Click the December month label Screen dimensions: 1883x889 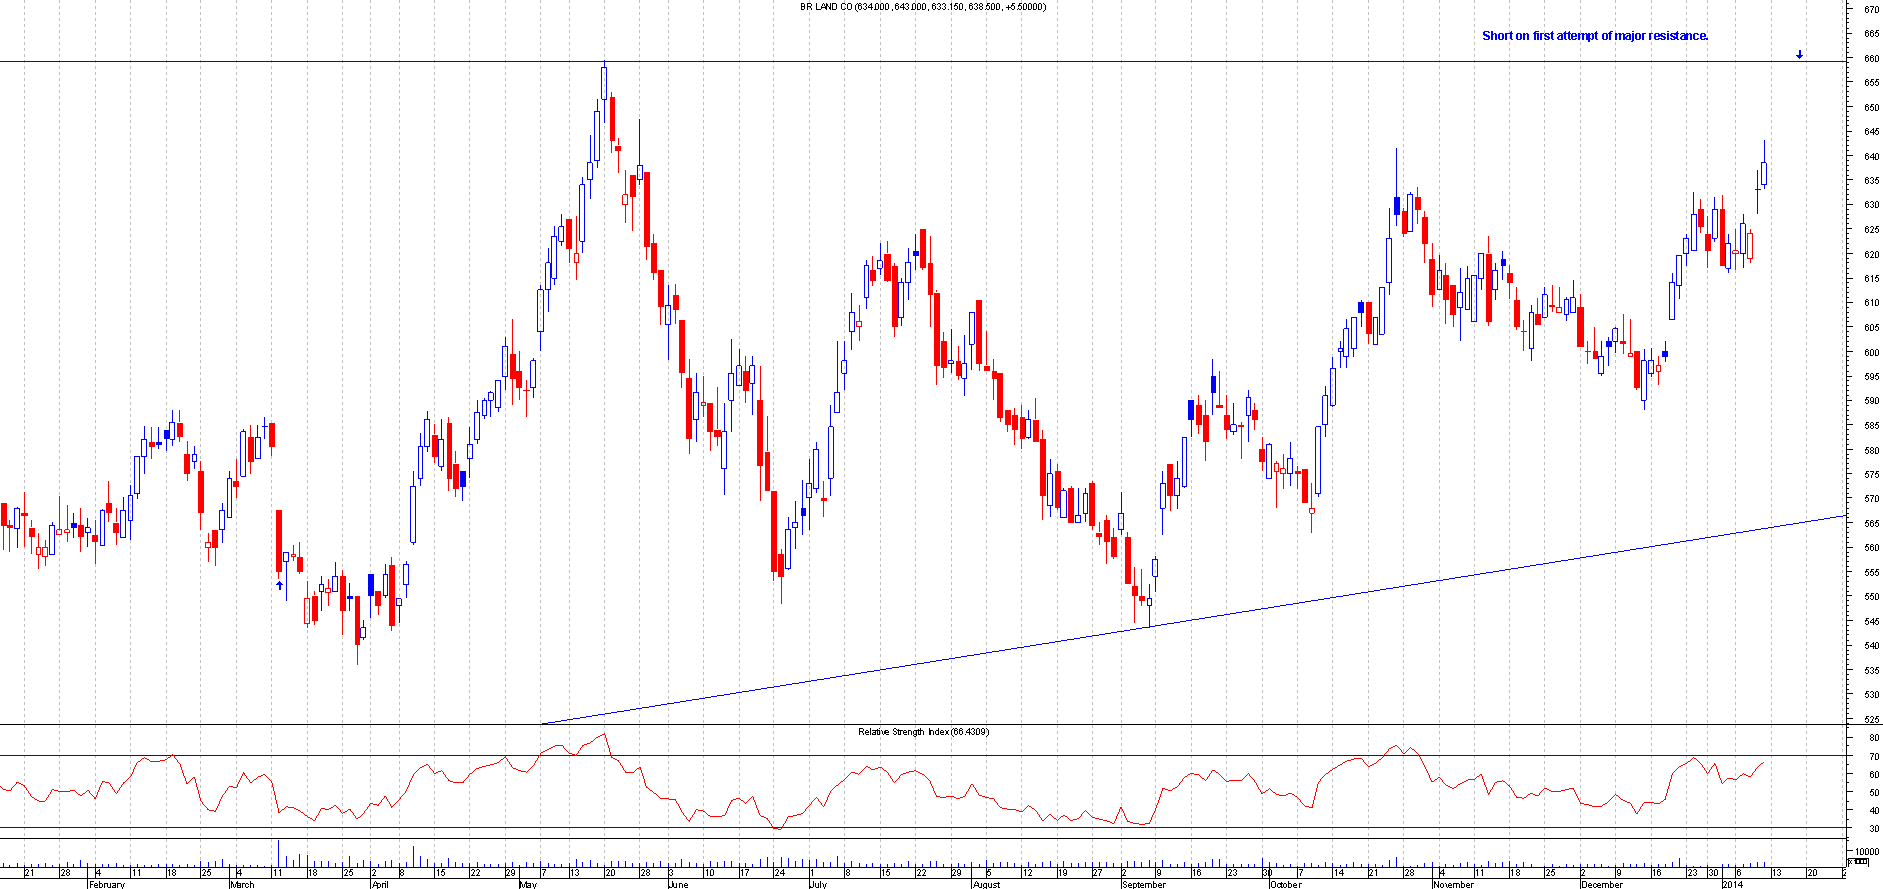pos(1601,884)
